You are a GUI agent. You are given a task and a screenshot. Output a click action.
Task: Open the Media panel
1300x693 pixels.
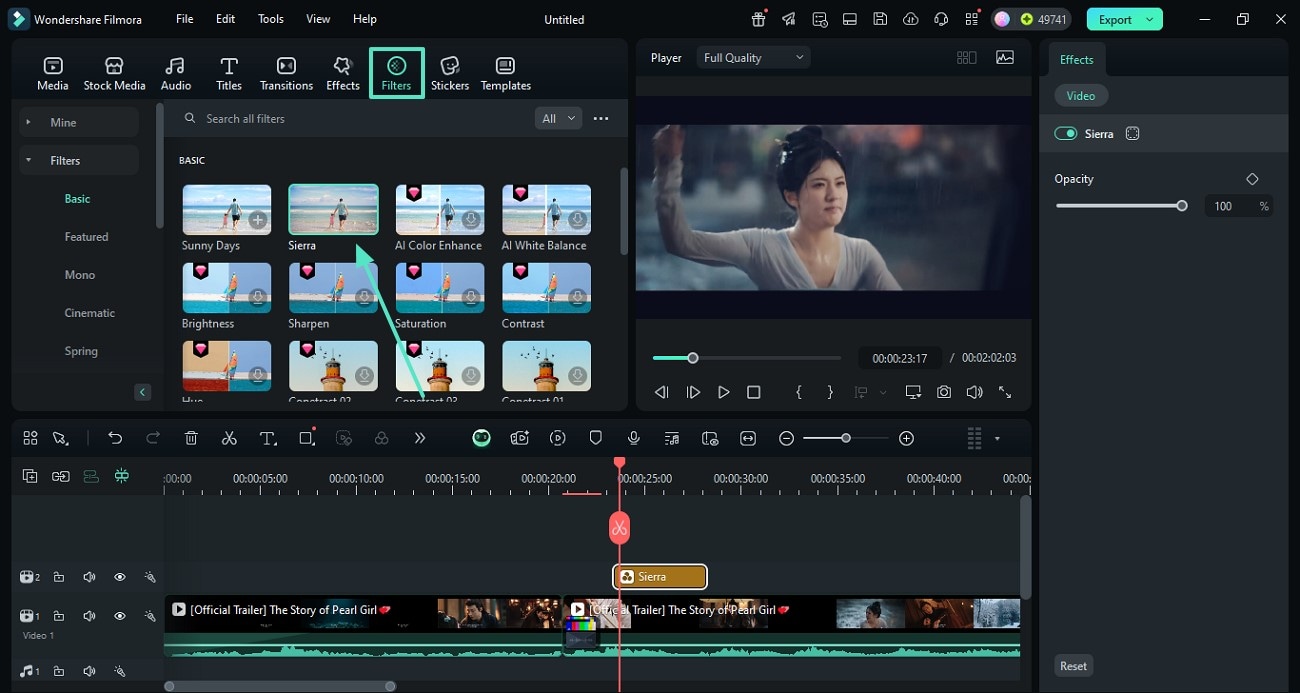(x=53, y=74)
